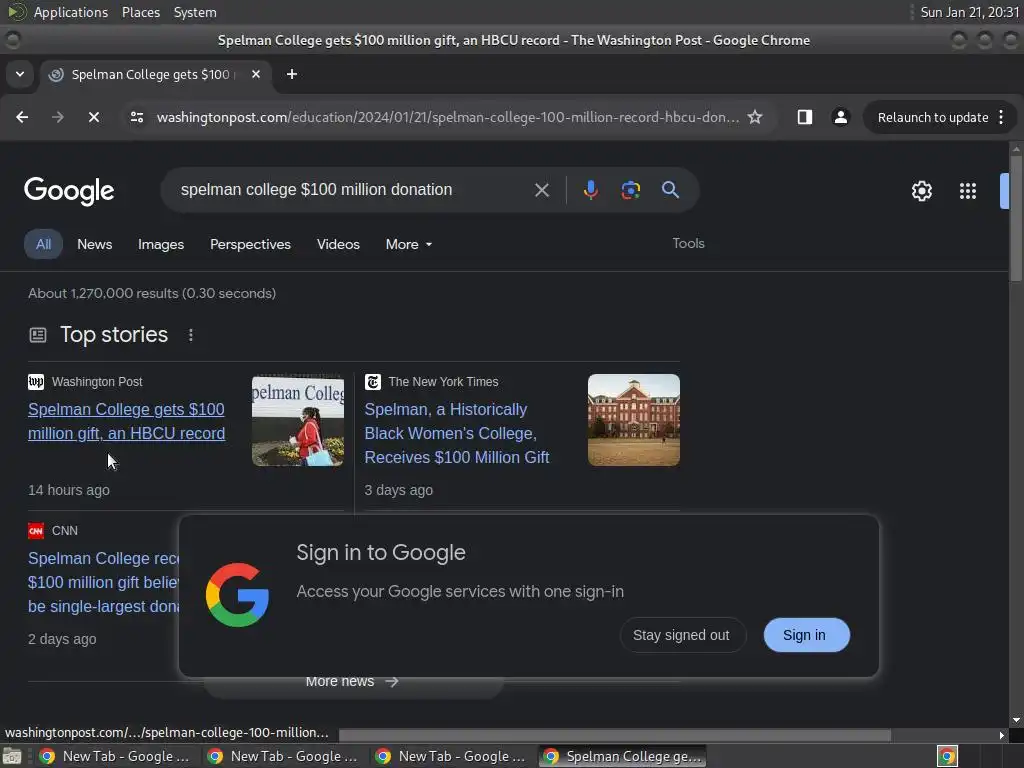Search by image with Google Lens icon

[630, 190]
